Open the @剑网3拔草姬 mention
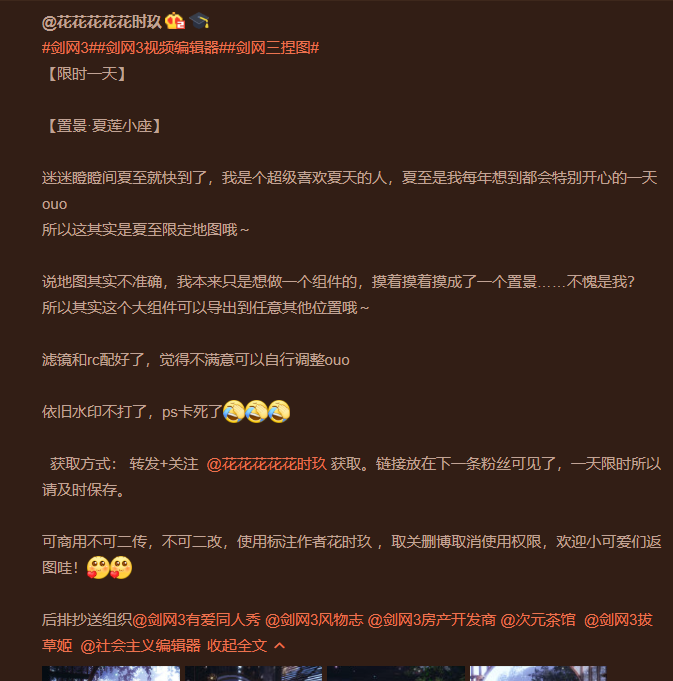The image size is (673, 681). point(618,620)
